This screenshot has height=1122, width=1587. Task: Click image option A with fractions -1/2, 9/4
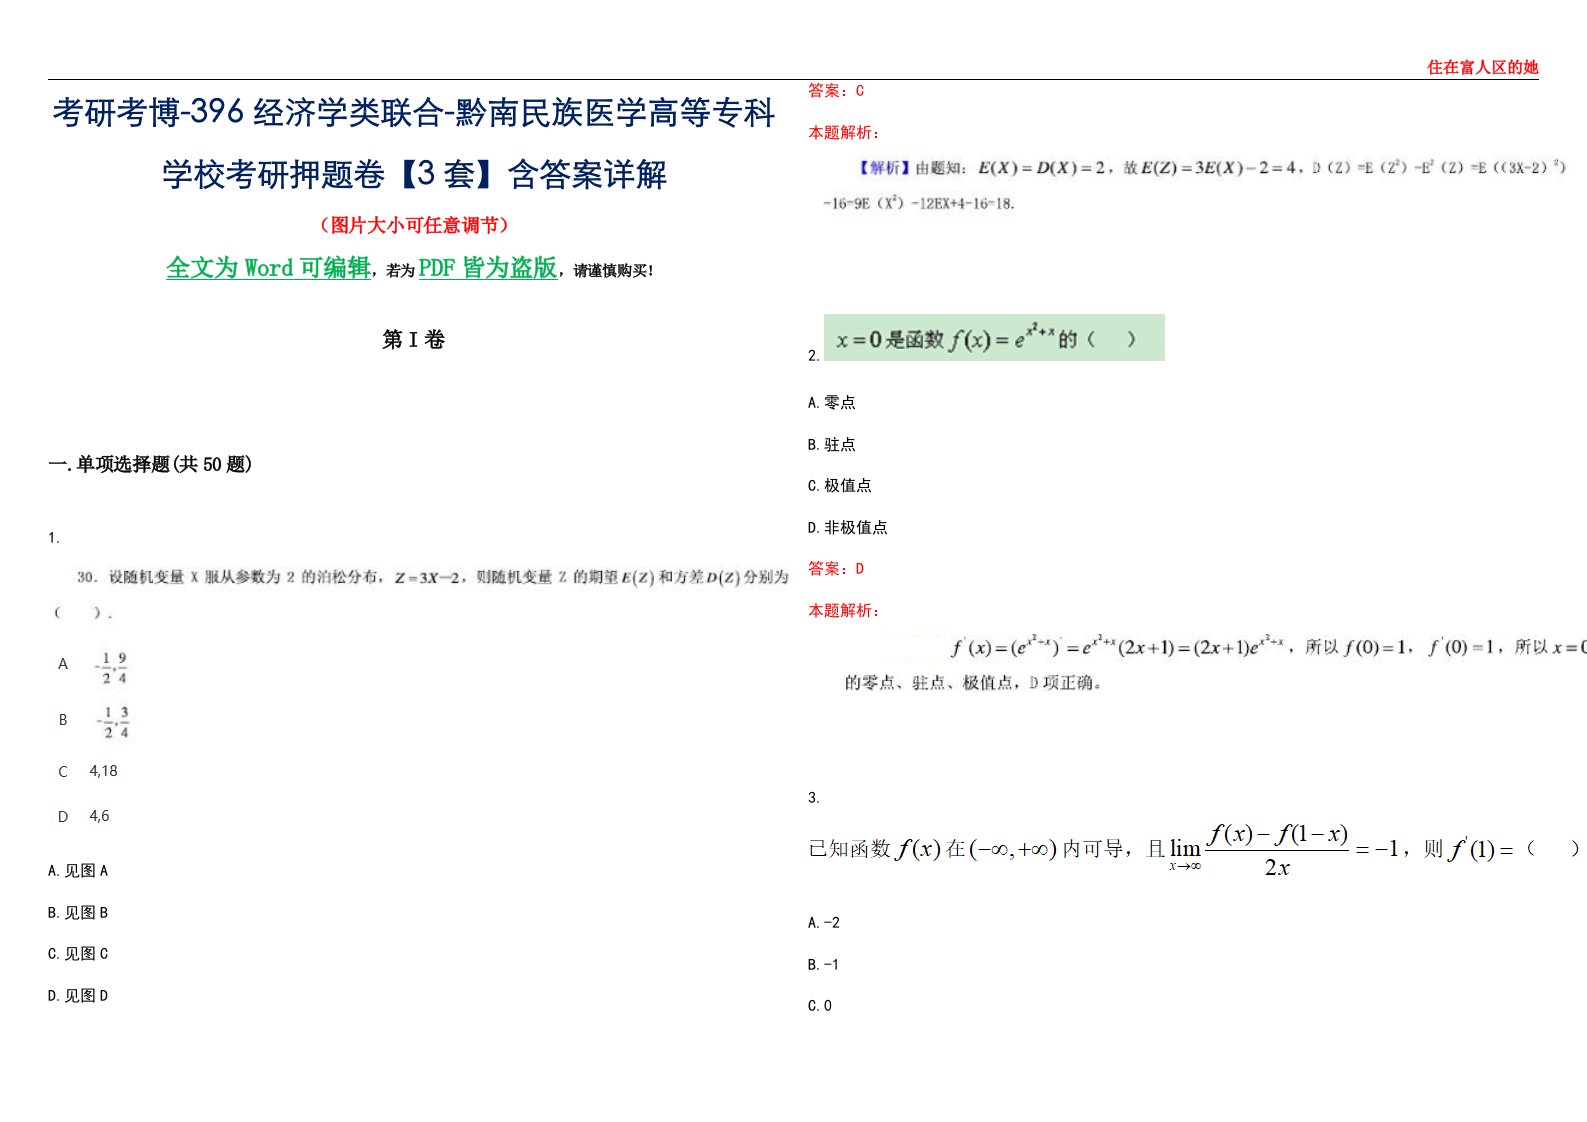click(x=94, y=667)
